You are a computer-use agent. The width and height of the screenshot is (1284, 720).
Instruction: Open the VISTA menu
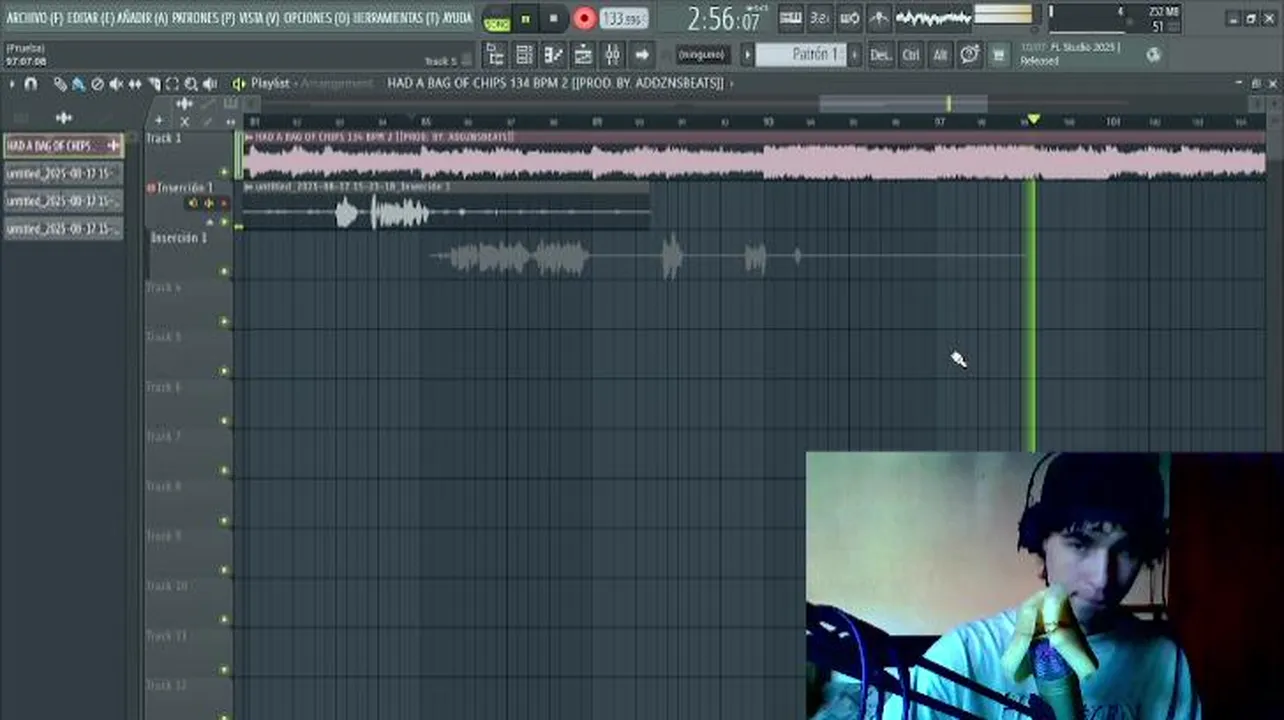[x=259, y=18]
